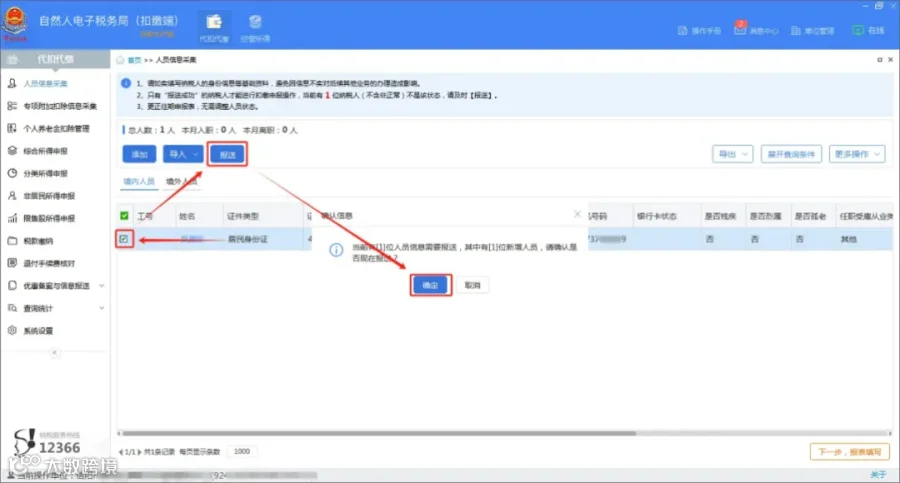
Task: Open the 经营所得 module icon in header
Action: coord(255,22)
